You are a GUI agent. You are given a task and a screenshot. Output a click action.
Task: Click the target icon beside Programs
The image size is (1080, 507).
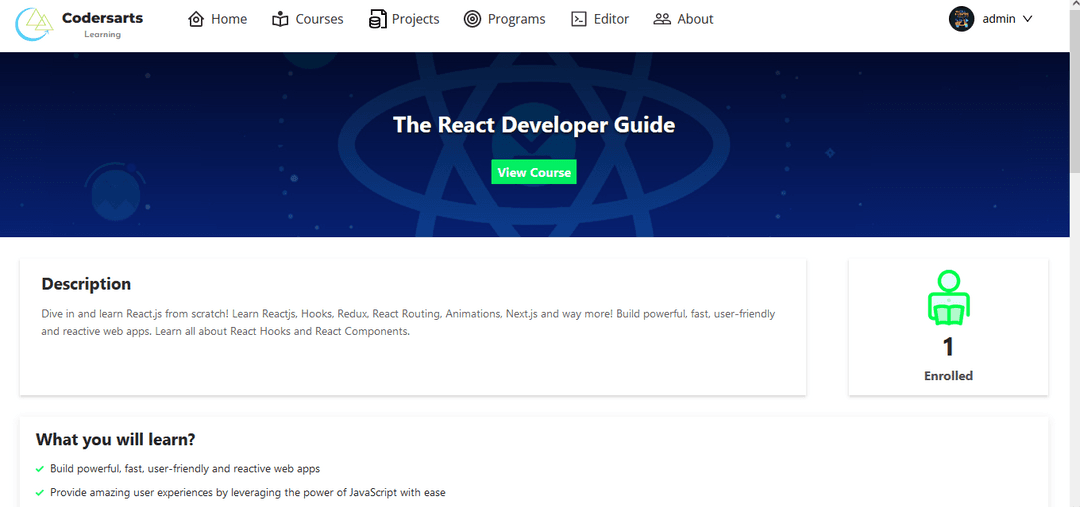[473, 19]
